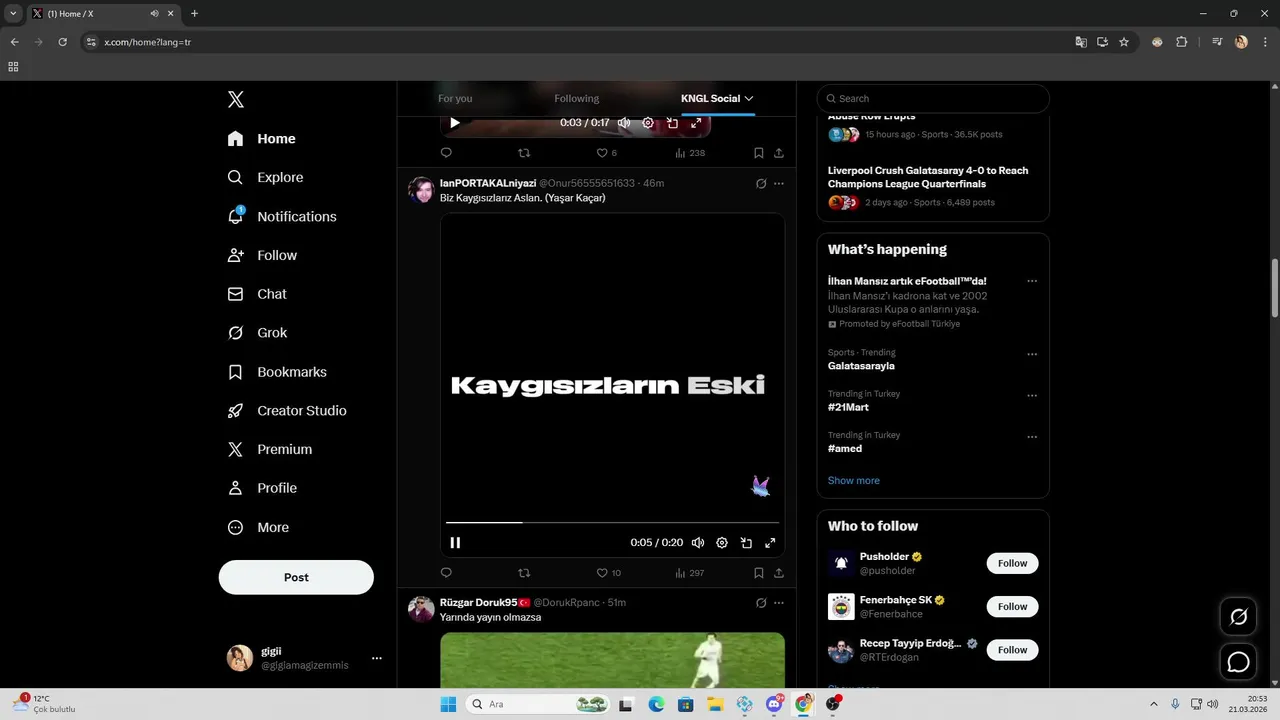Bookmark IanPORTAKALniyazi's post
Image resolution: width=1280 pixels, height=720 pixels.
coord(759,573)
